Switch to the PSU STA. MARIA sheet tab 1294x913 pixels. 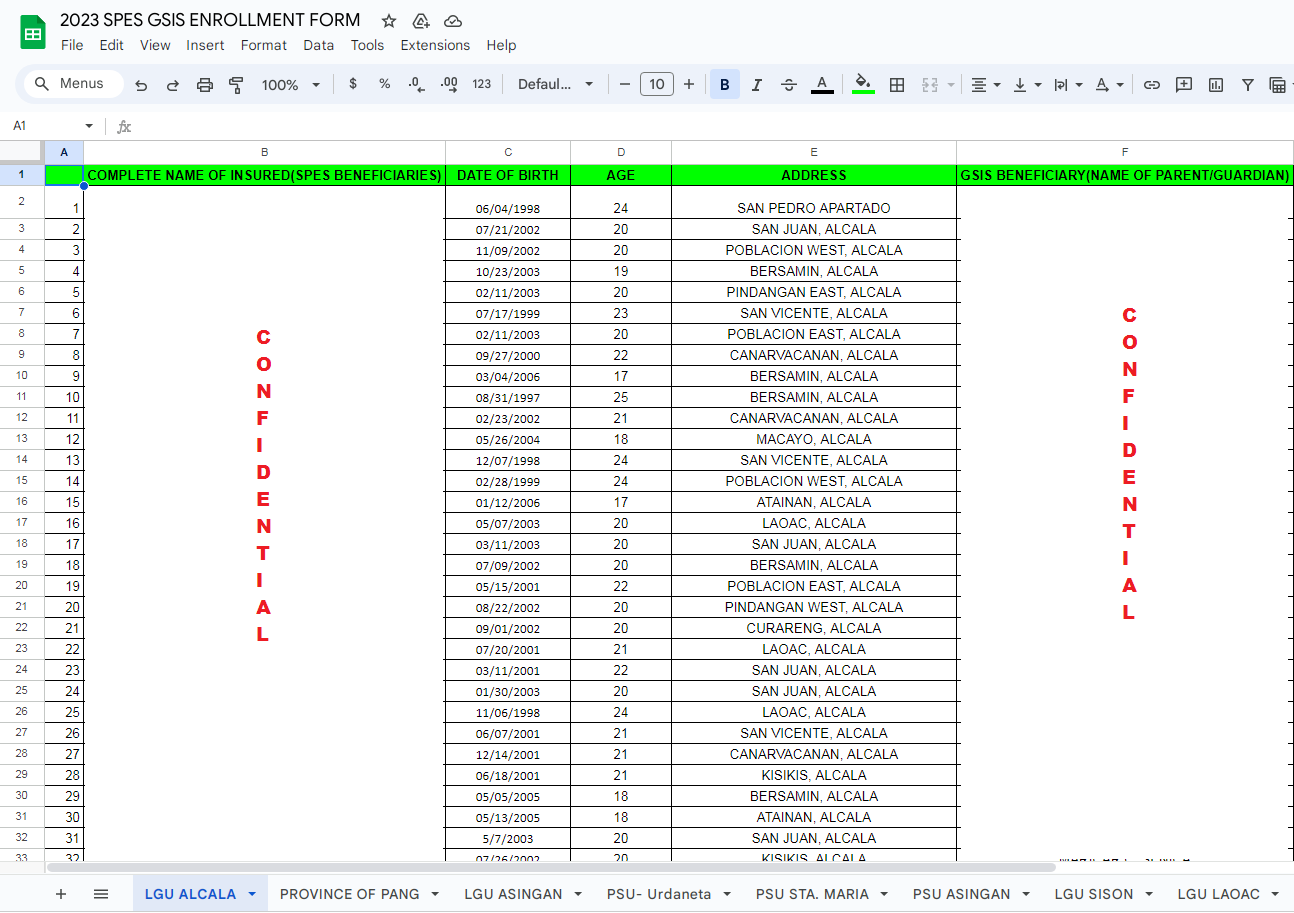point(812,894)
